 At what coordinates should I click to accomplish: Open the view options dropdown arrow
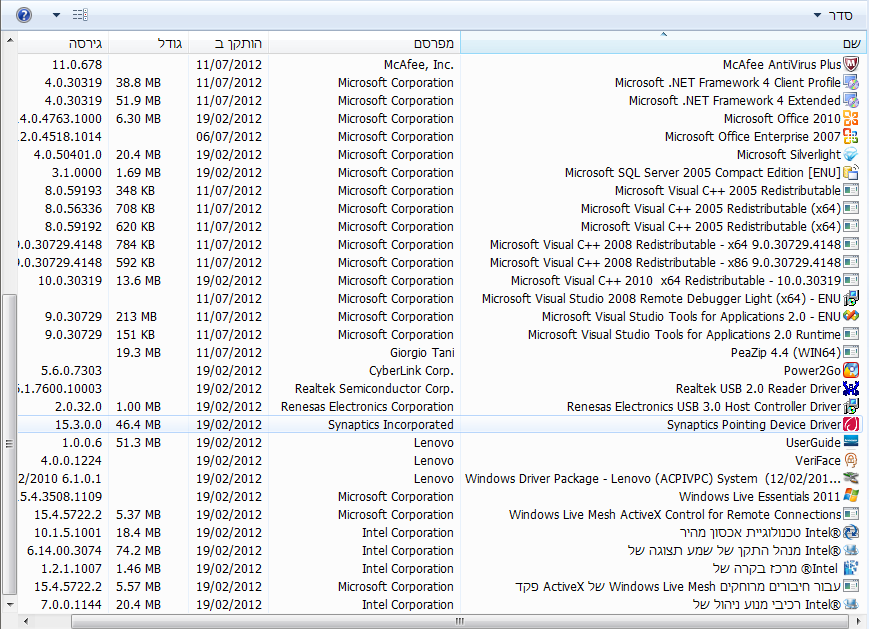56,15
